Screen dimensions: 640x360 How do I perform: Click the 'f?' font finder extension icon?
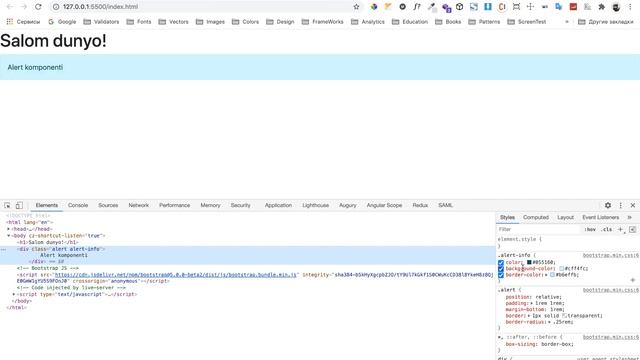point(417,7)
